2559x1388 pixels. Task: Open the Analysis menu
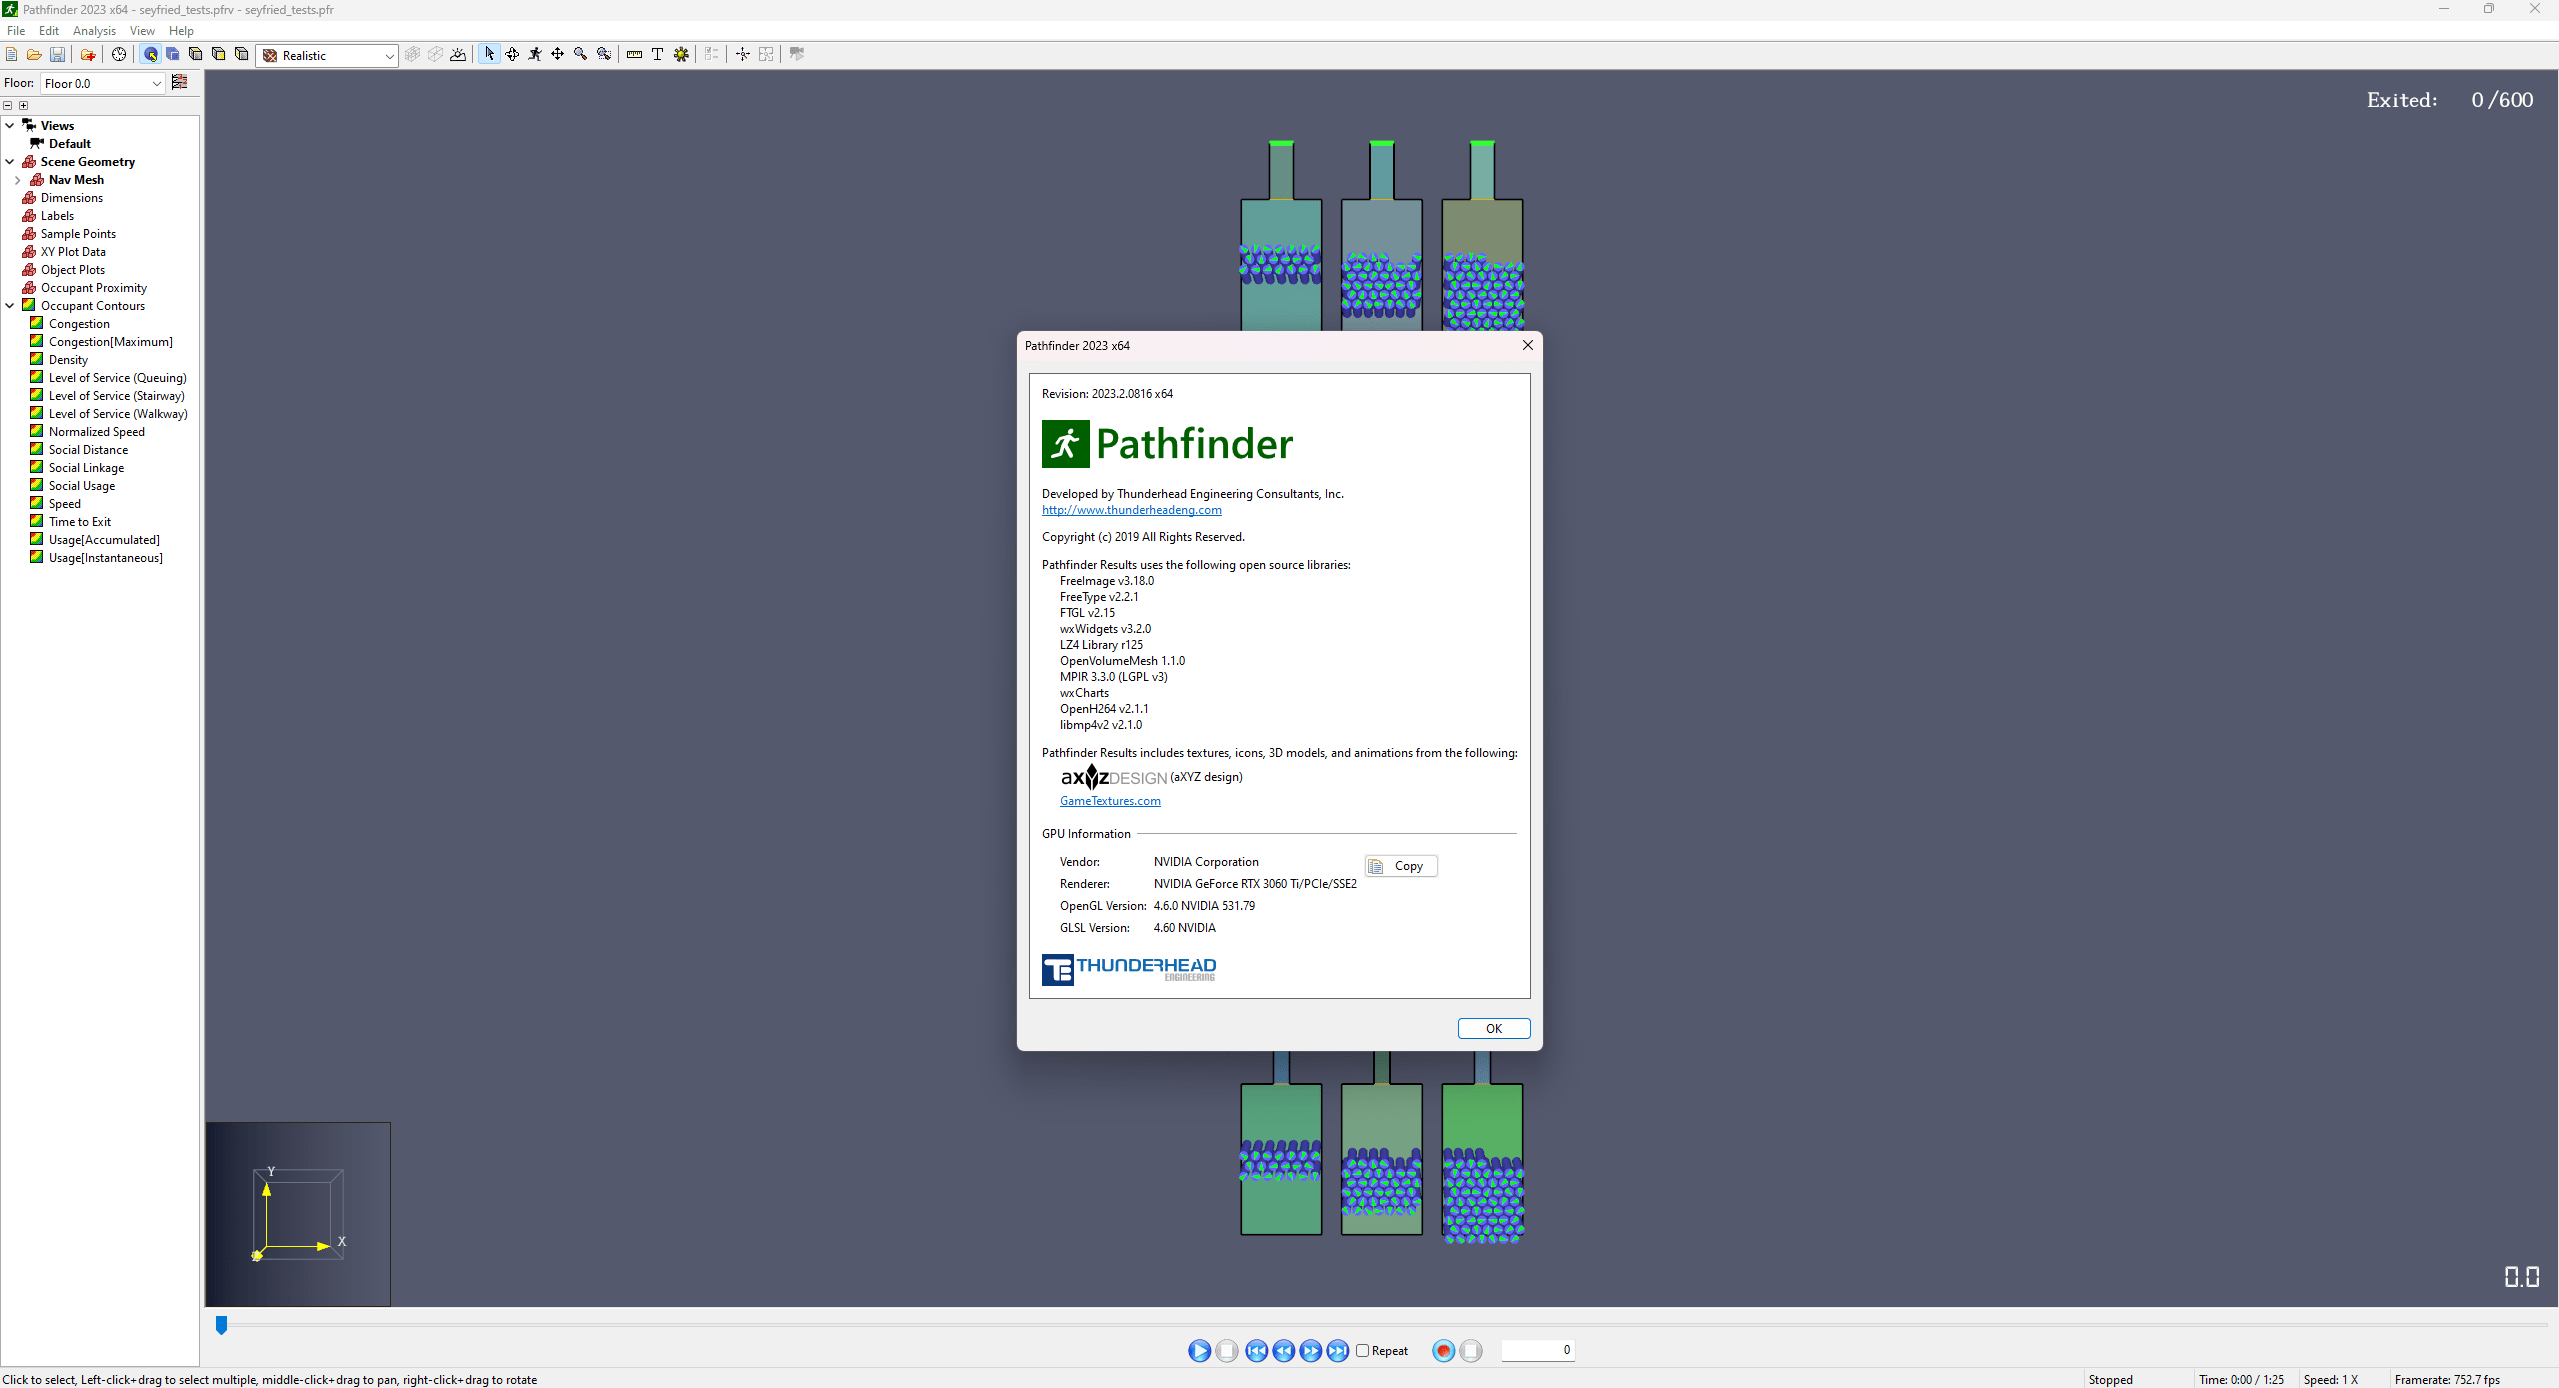(x=94, y=31)
